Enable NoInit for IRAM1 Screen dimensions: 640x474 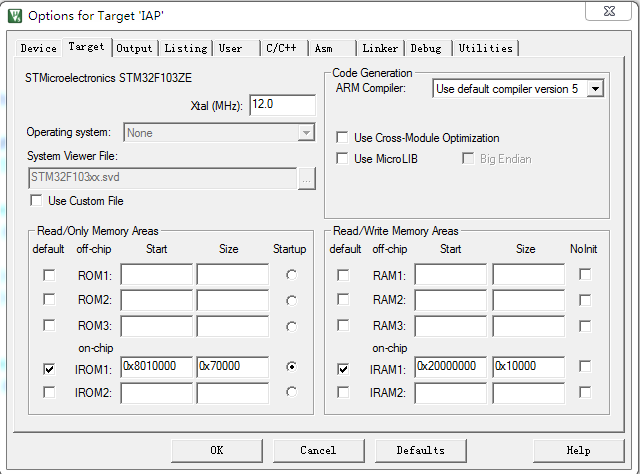pos(585,366)
